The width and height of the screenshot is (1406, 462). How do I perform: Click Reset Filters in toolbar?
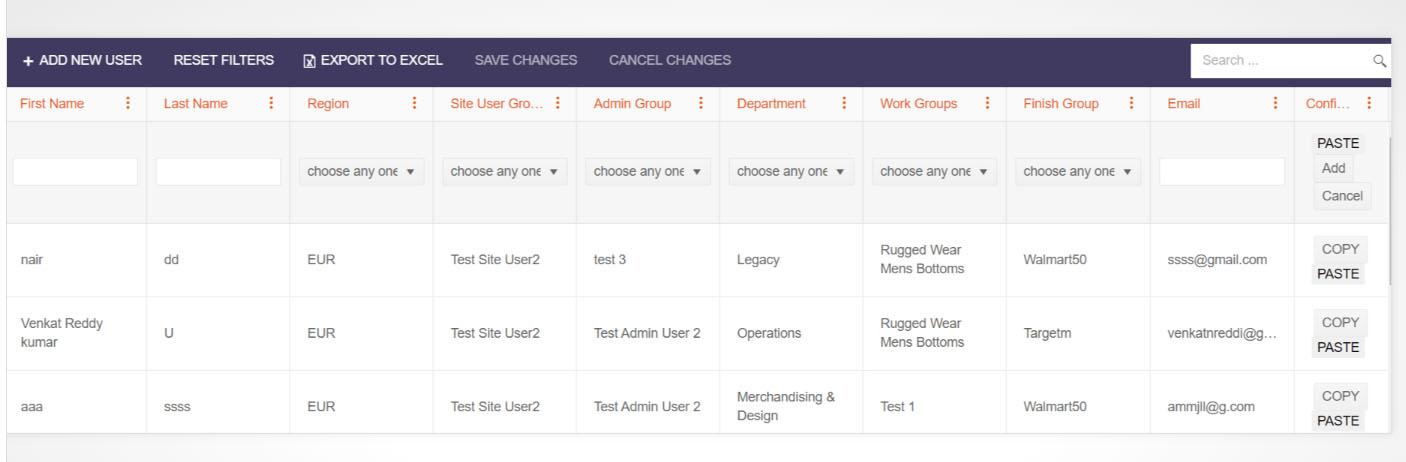223,60
